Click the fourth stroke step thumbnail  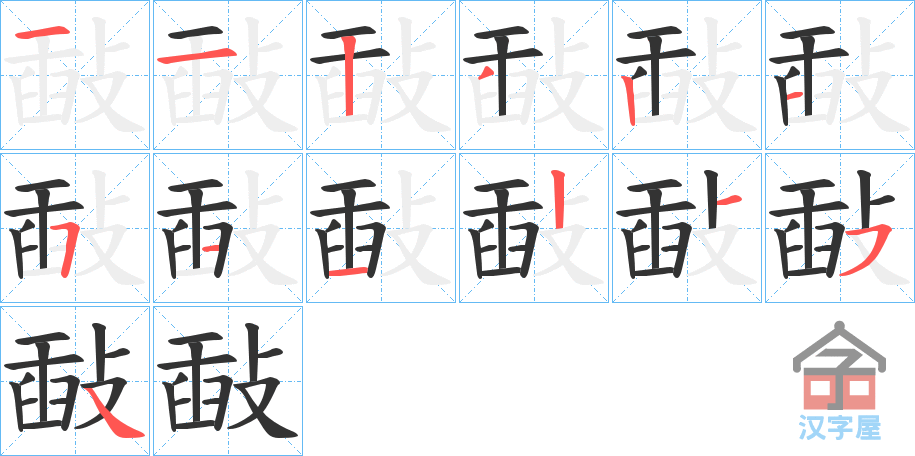[534, 75]
